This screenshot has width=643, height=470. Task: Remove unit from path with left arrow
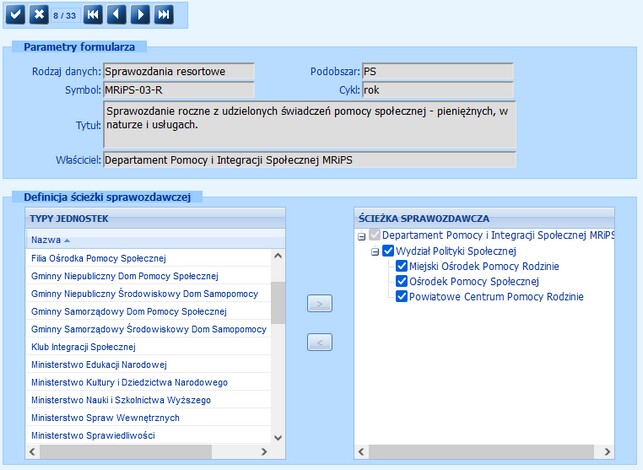click(x=318, y=343)
